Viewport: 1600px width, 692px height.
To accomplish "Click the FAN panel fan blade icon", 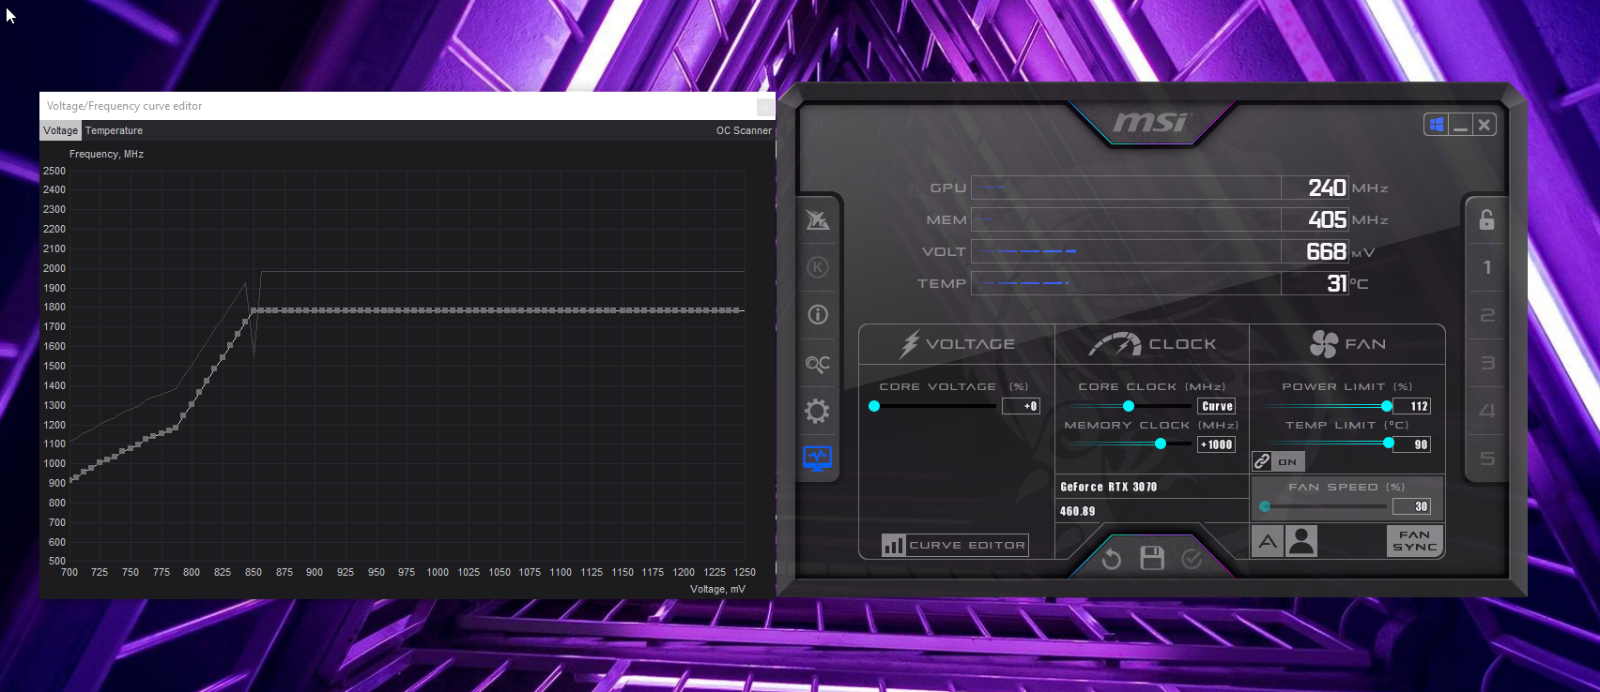I will tap(1324, 344).
